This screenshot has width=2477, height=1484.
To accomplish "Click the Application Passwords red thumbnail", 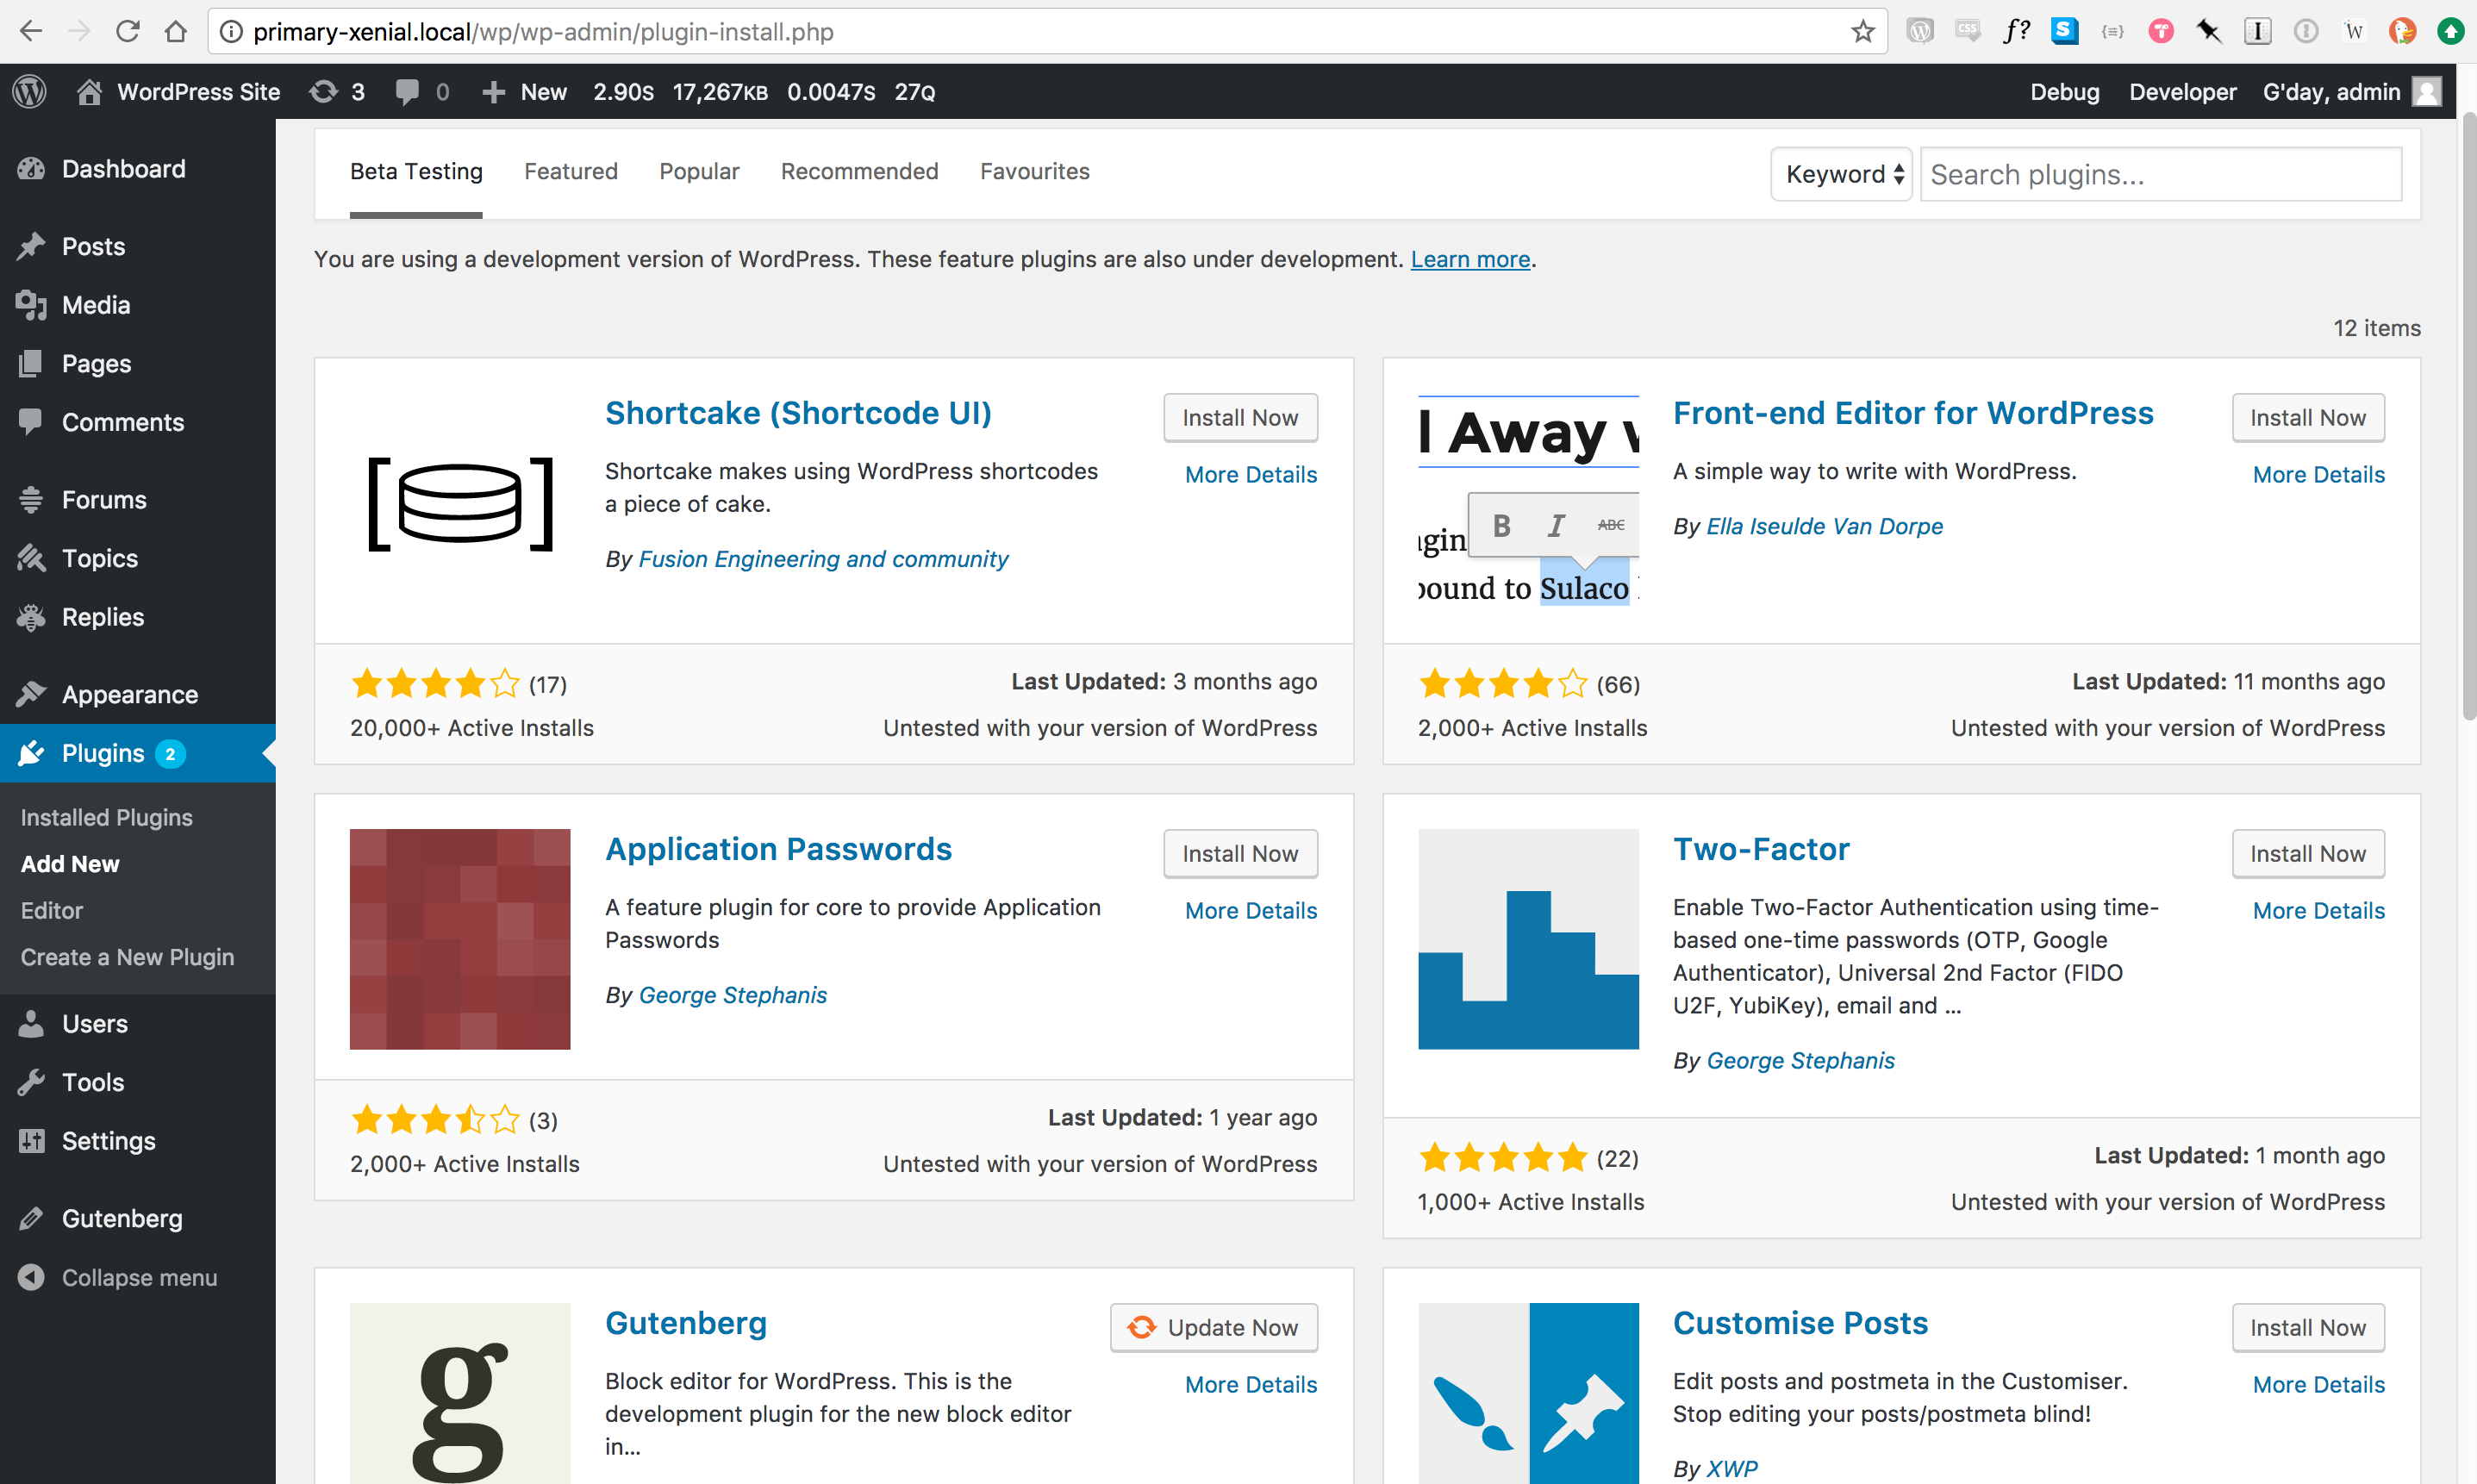I will pyautogui.click(x=460, y=939).
